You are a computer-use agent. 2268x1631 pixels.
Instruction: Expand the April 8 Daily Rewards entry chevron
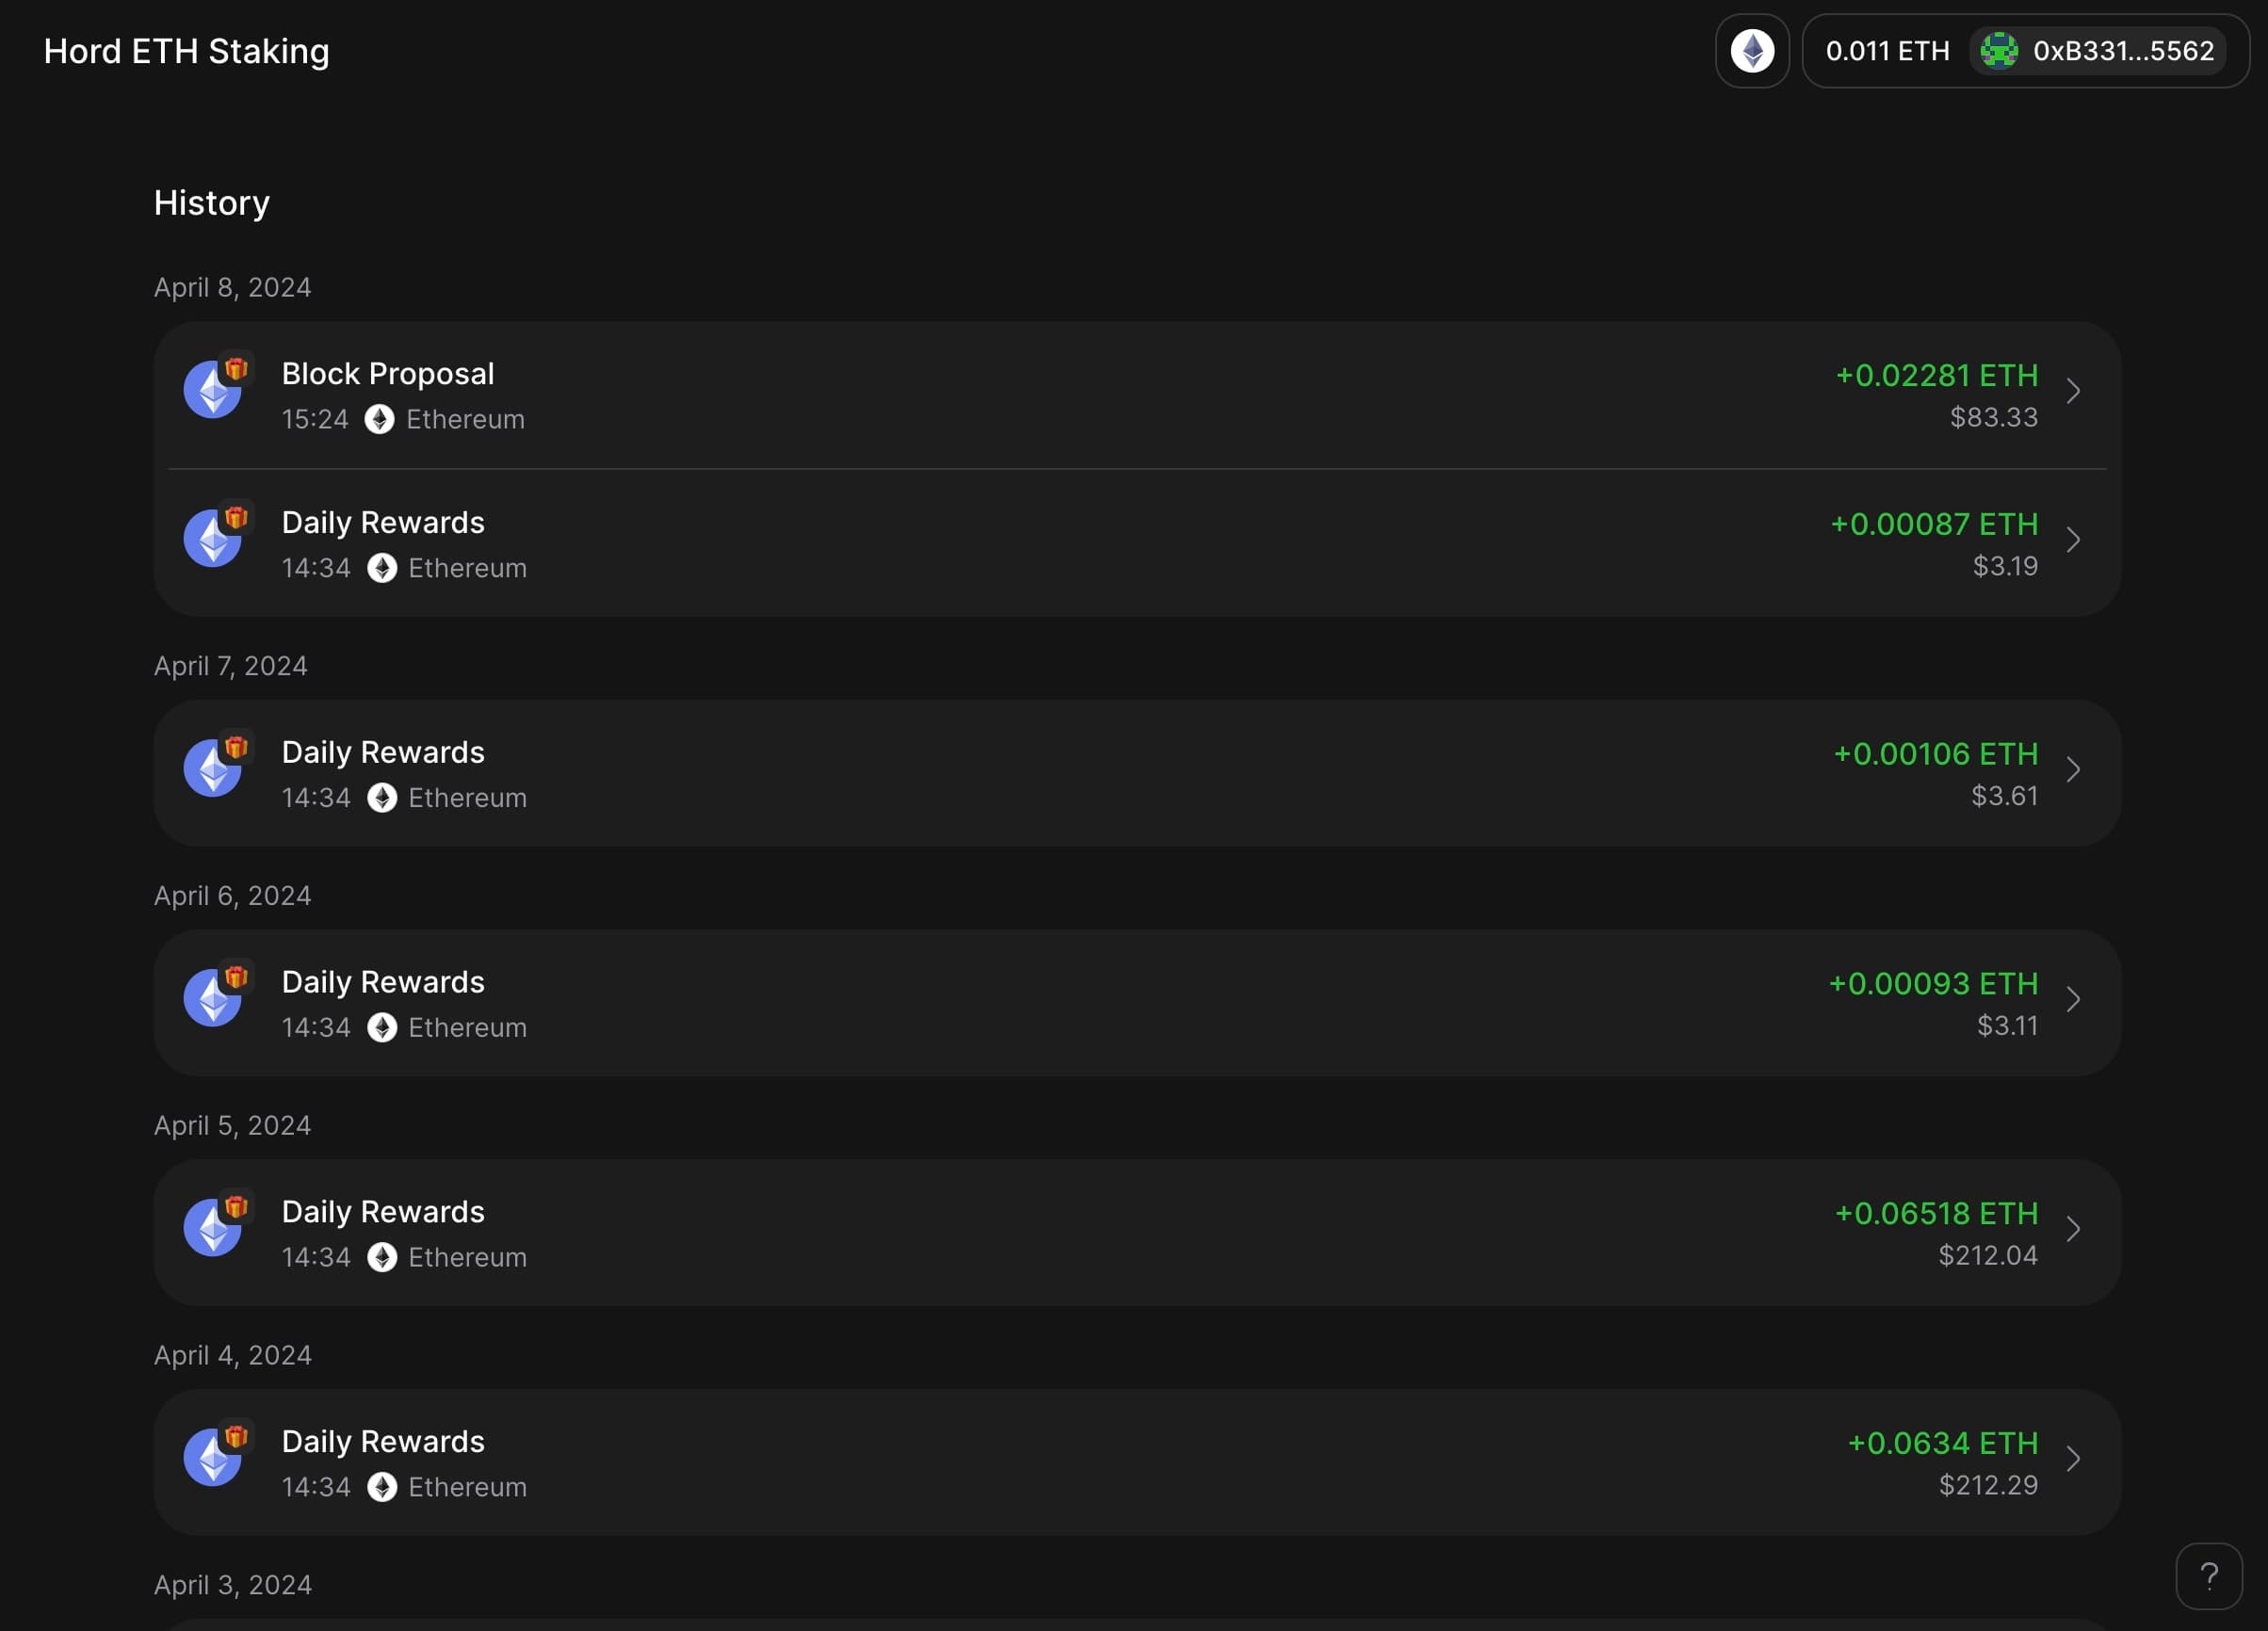(x=2074, y=540)
